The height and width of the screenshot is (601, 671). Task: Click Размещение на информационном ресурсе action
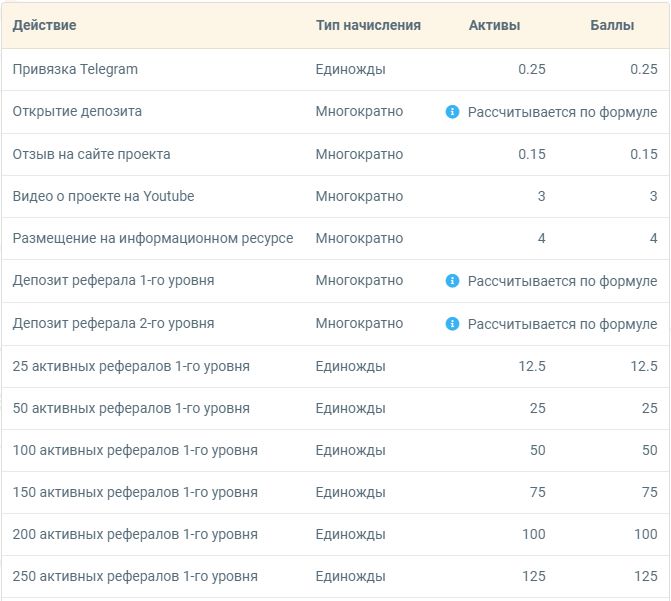click(x=153, y=238)
